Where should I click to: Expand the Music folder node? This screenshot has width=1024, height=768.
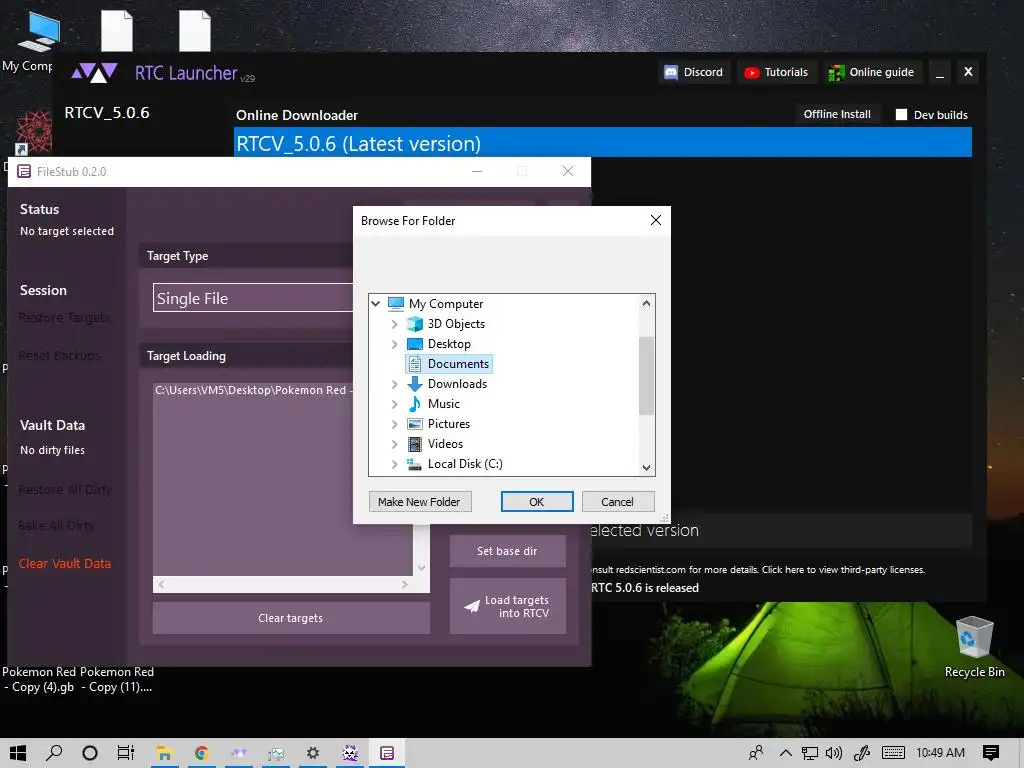(x=394, y=404)
